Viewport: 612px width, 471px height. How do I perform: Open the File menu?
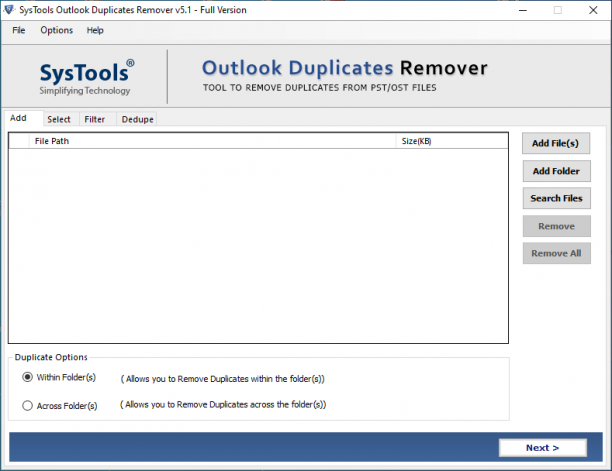point(18,30)
